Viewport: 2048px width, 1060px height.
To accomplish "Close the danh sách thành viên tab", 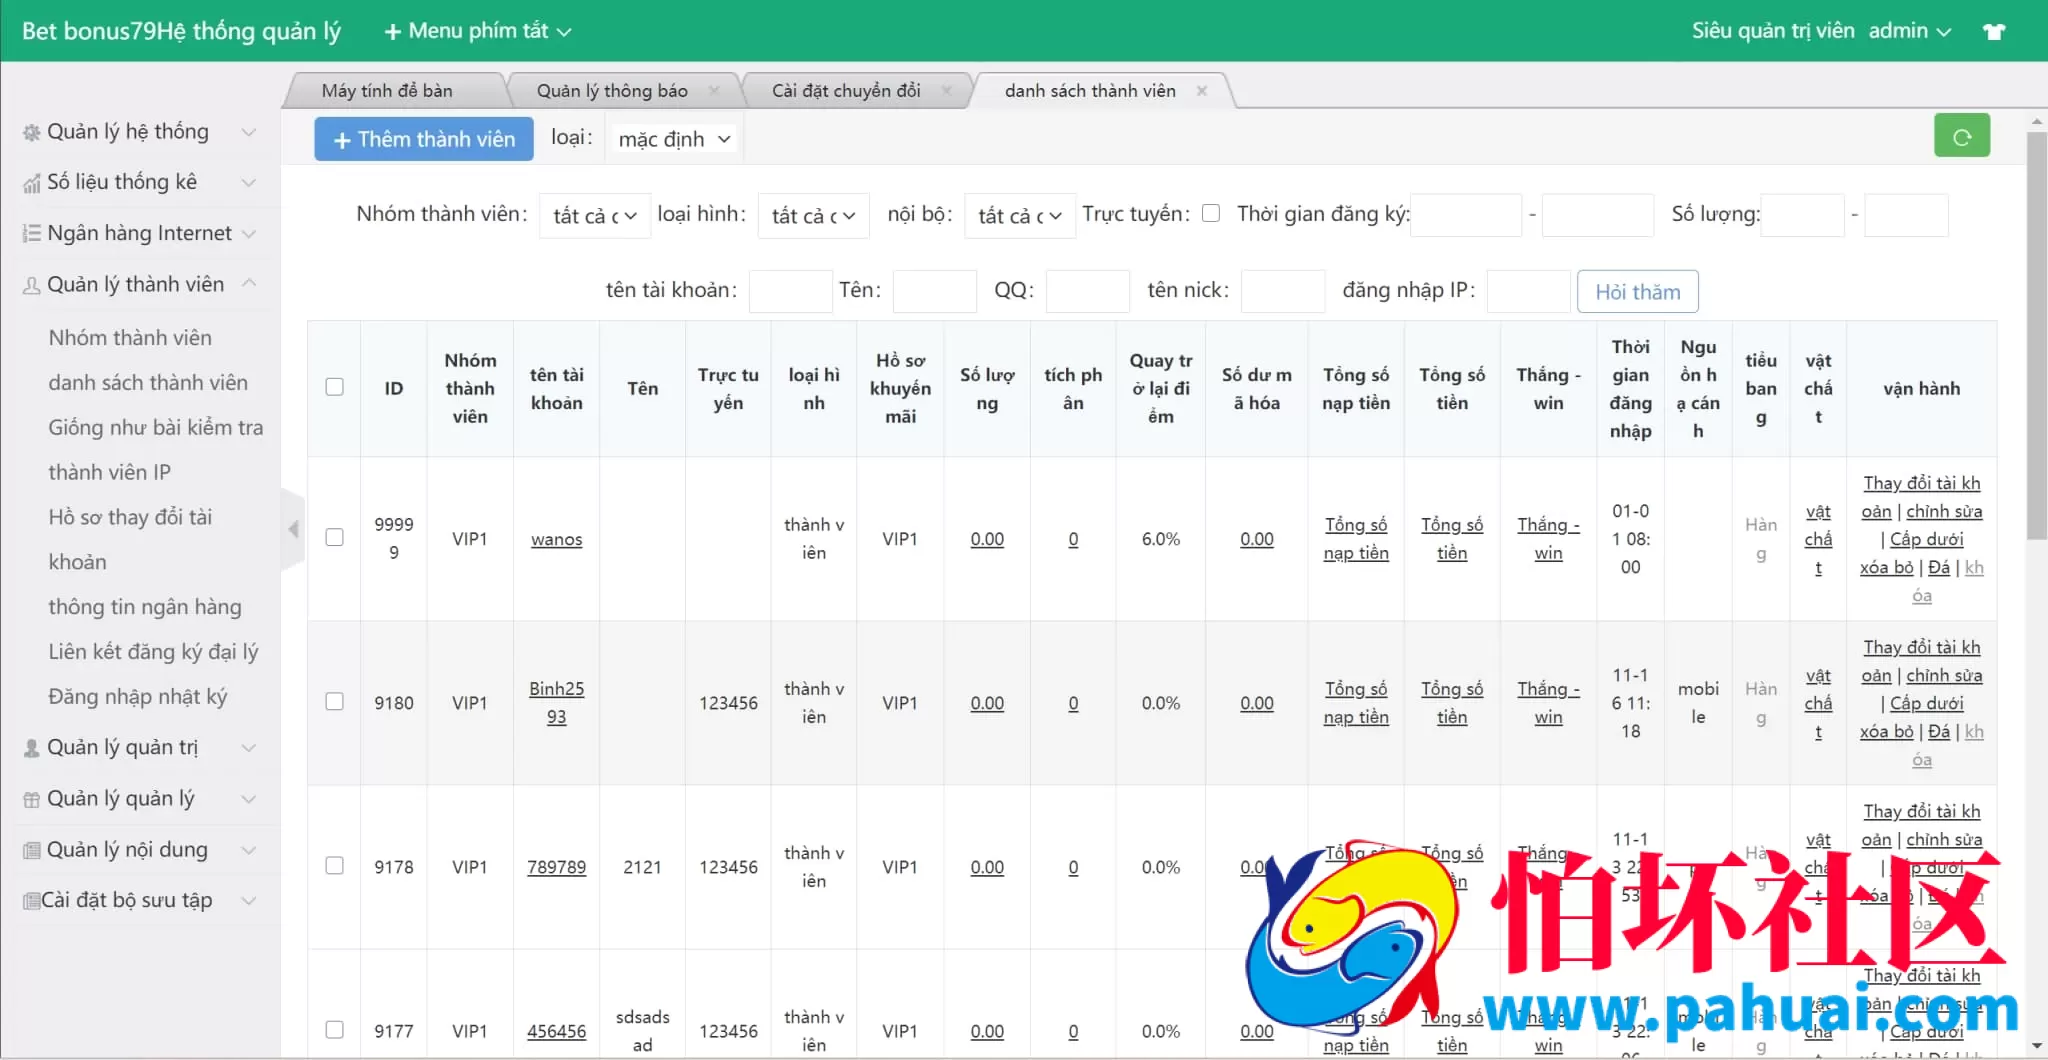I will [x=1202, y=91].
